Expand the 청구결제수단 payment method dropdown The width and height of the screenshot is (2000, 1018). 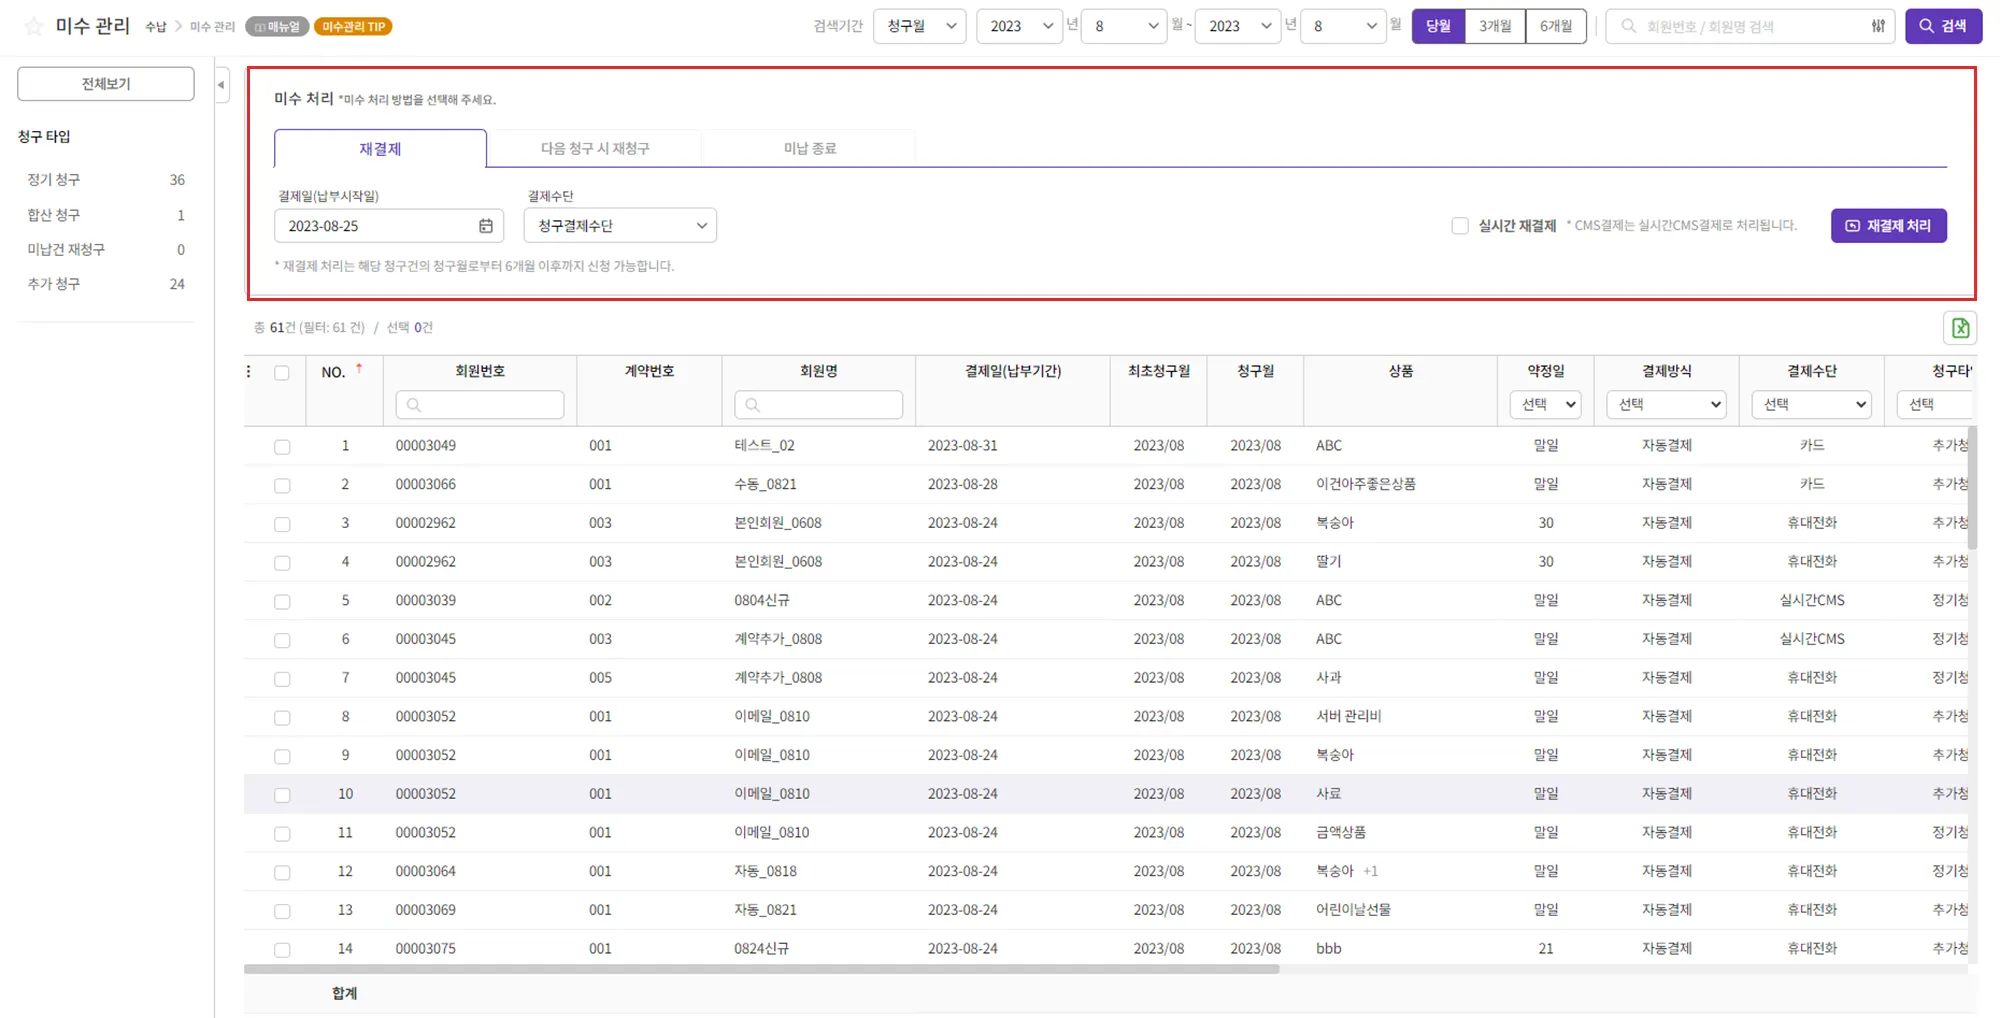[x=620, y=226]
